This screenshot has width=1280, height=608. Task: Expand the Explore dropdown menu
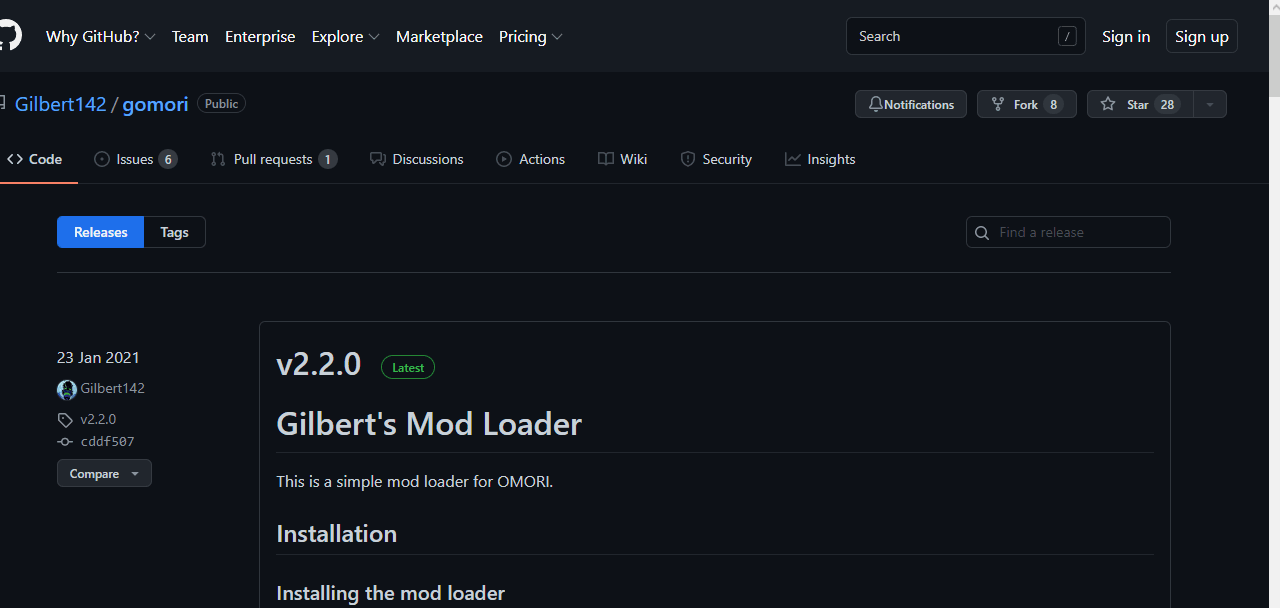(x=345, y=36)
